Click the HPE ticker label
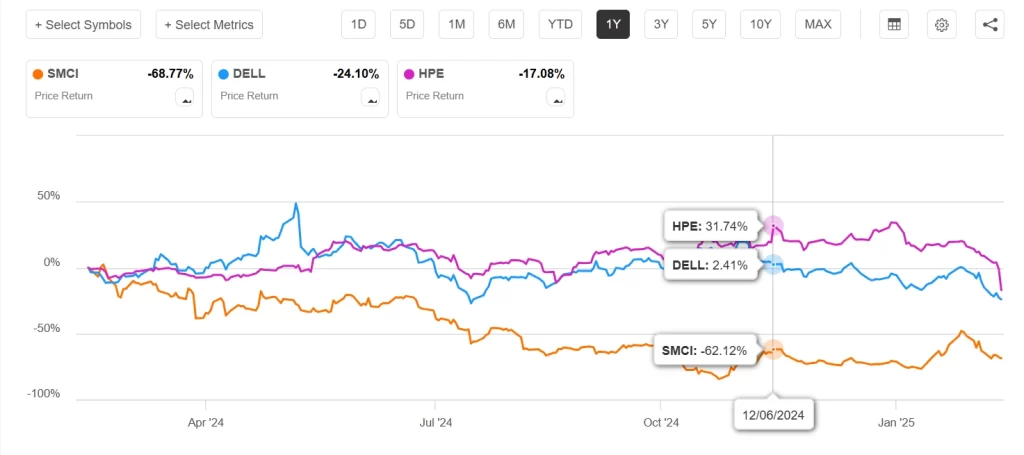 pos(431,74)
